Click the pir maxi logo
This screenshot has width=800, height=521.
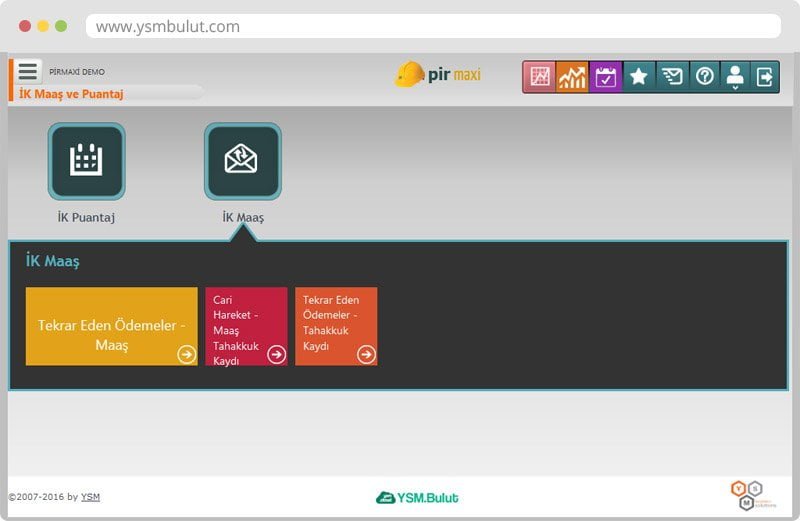438,75
